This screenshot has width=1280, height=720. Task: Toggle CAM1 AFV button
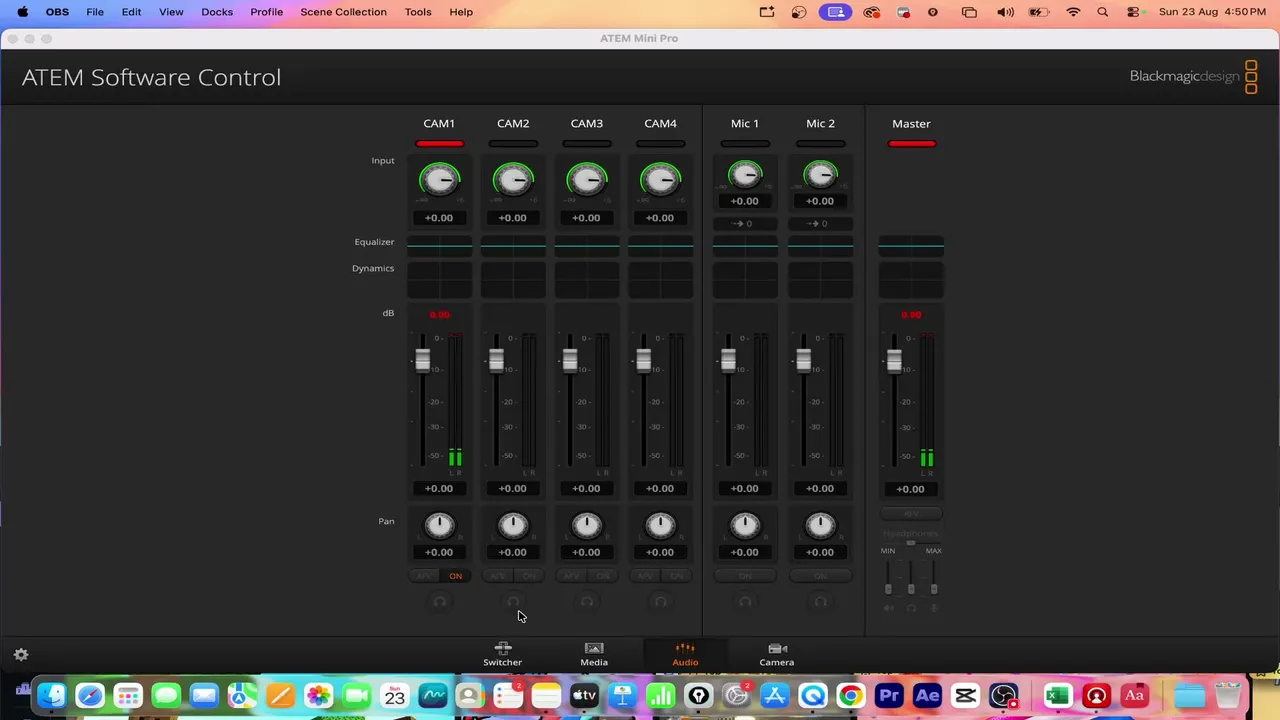[x=425, y=576]
